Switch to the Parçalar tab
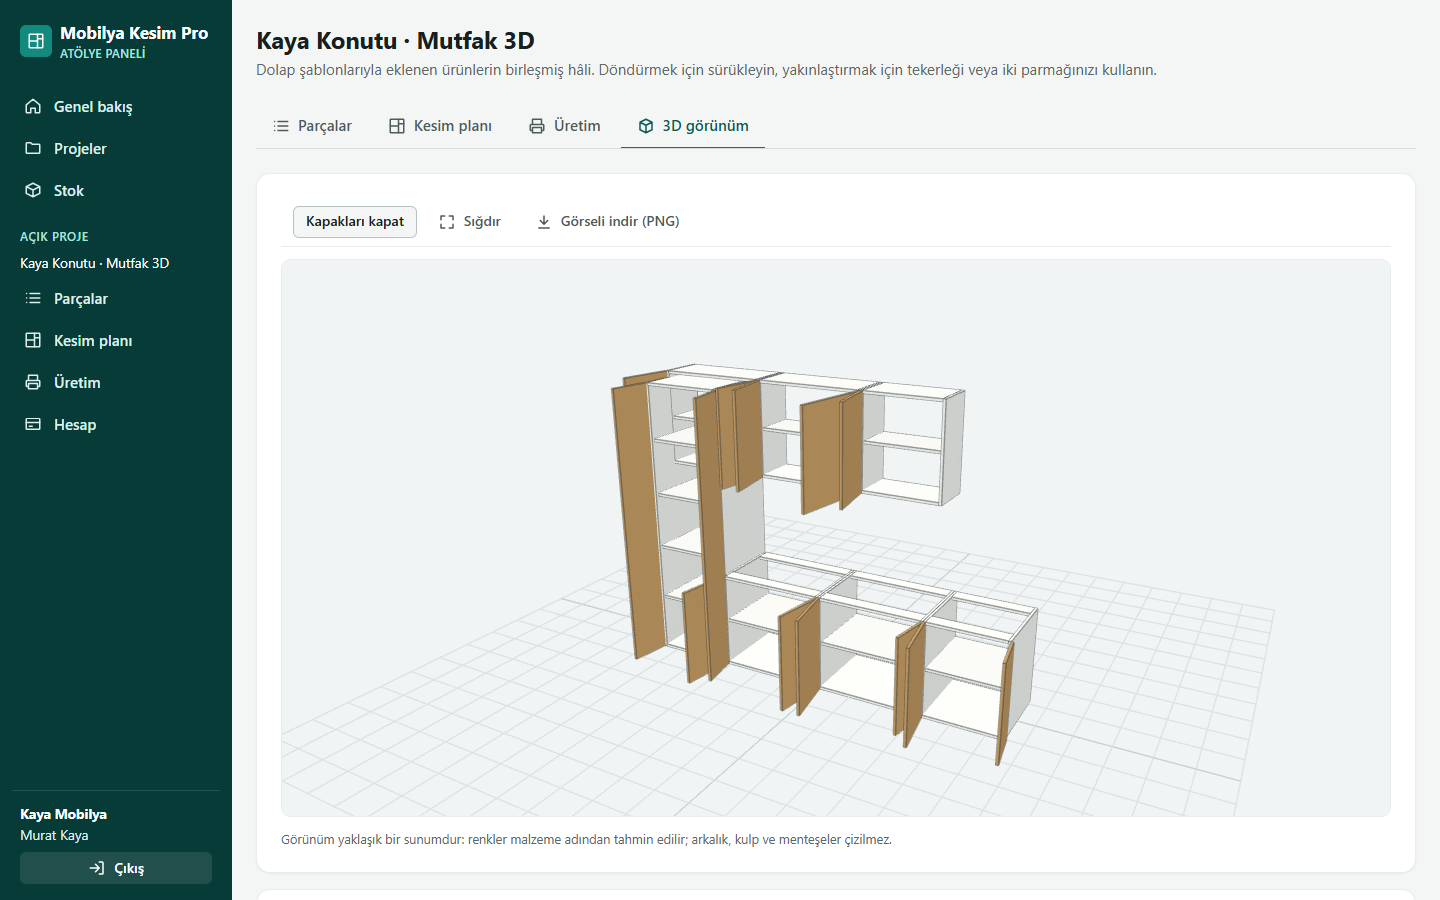This screenshot has width=1440, height=900. (x=312, y=126)
